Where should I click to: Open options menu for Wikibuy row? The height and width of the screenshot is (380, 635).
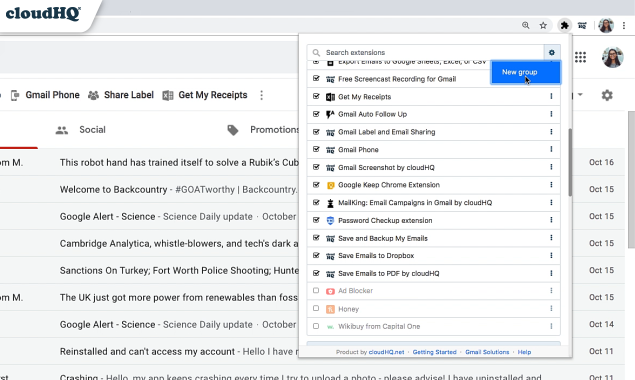coord(551,326)
